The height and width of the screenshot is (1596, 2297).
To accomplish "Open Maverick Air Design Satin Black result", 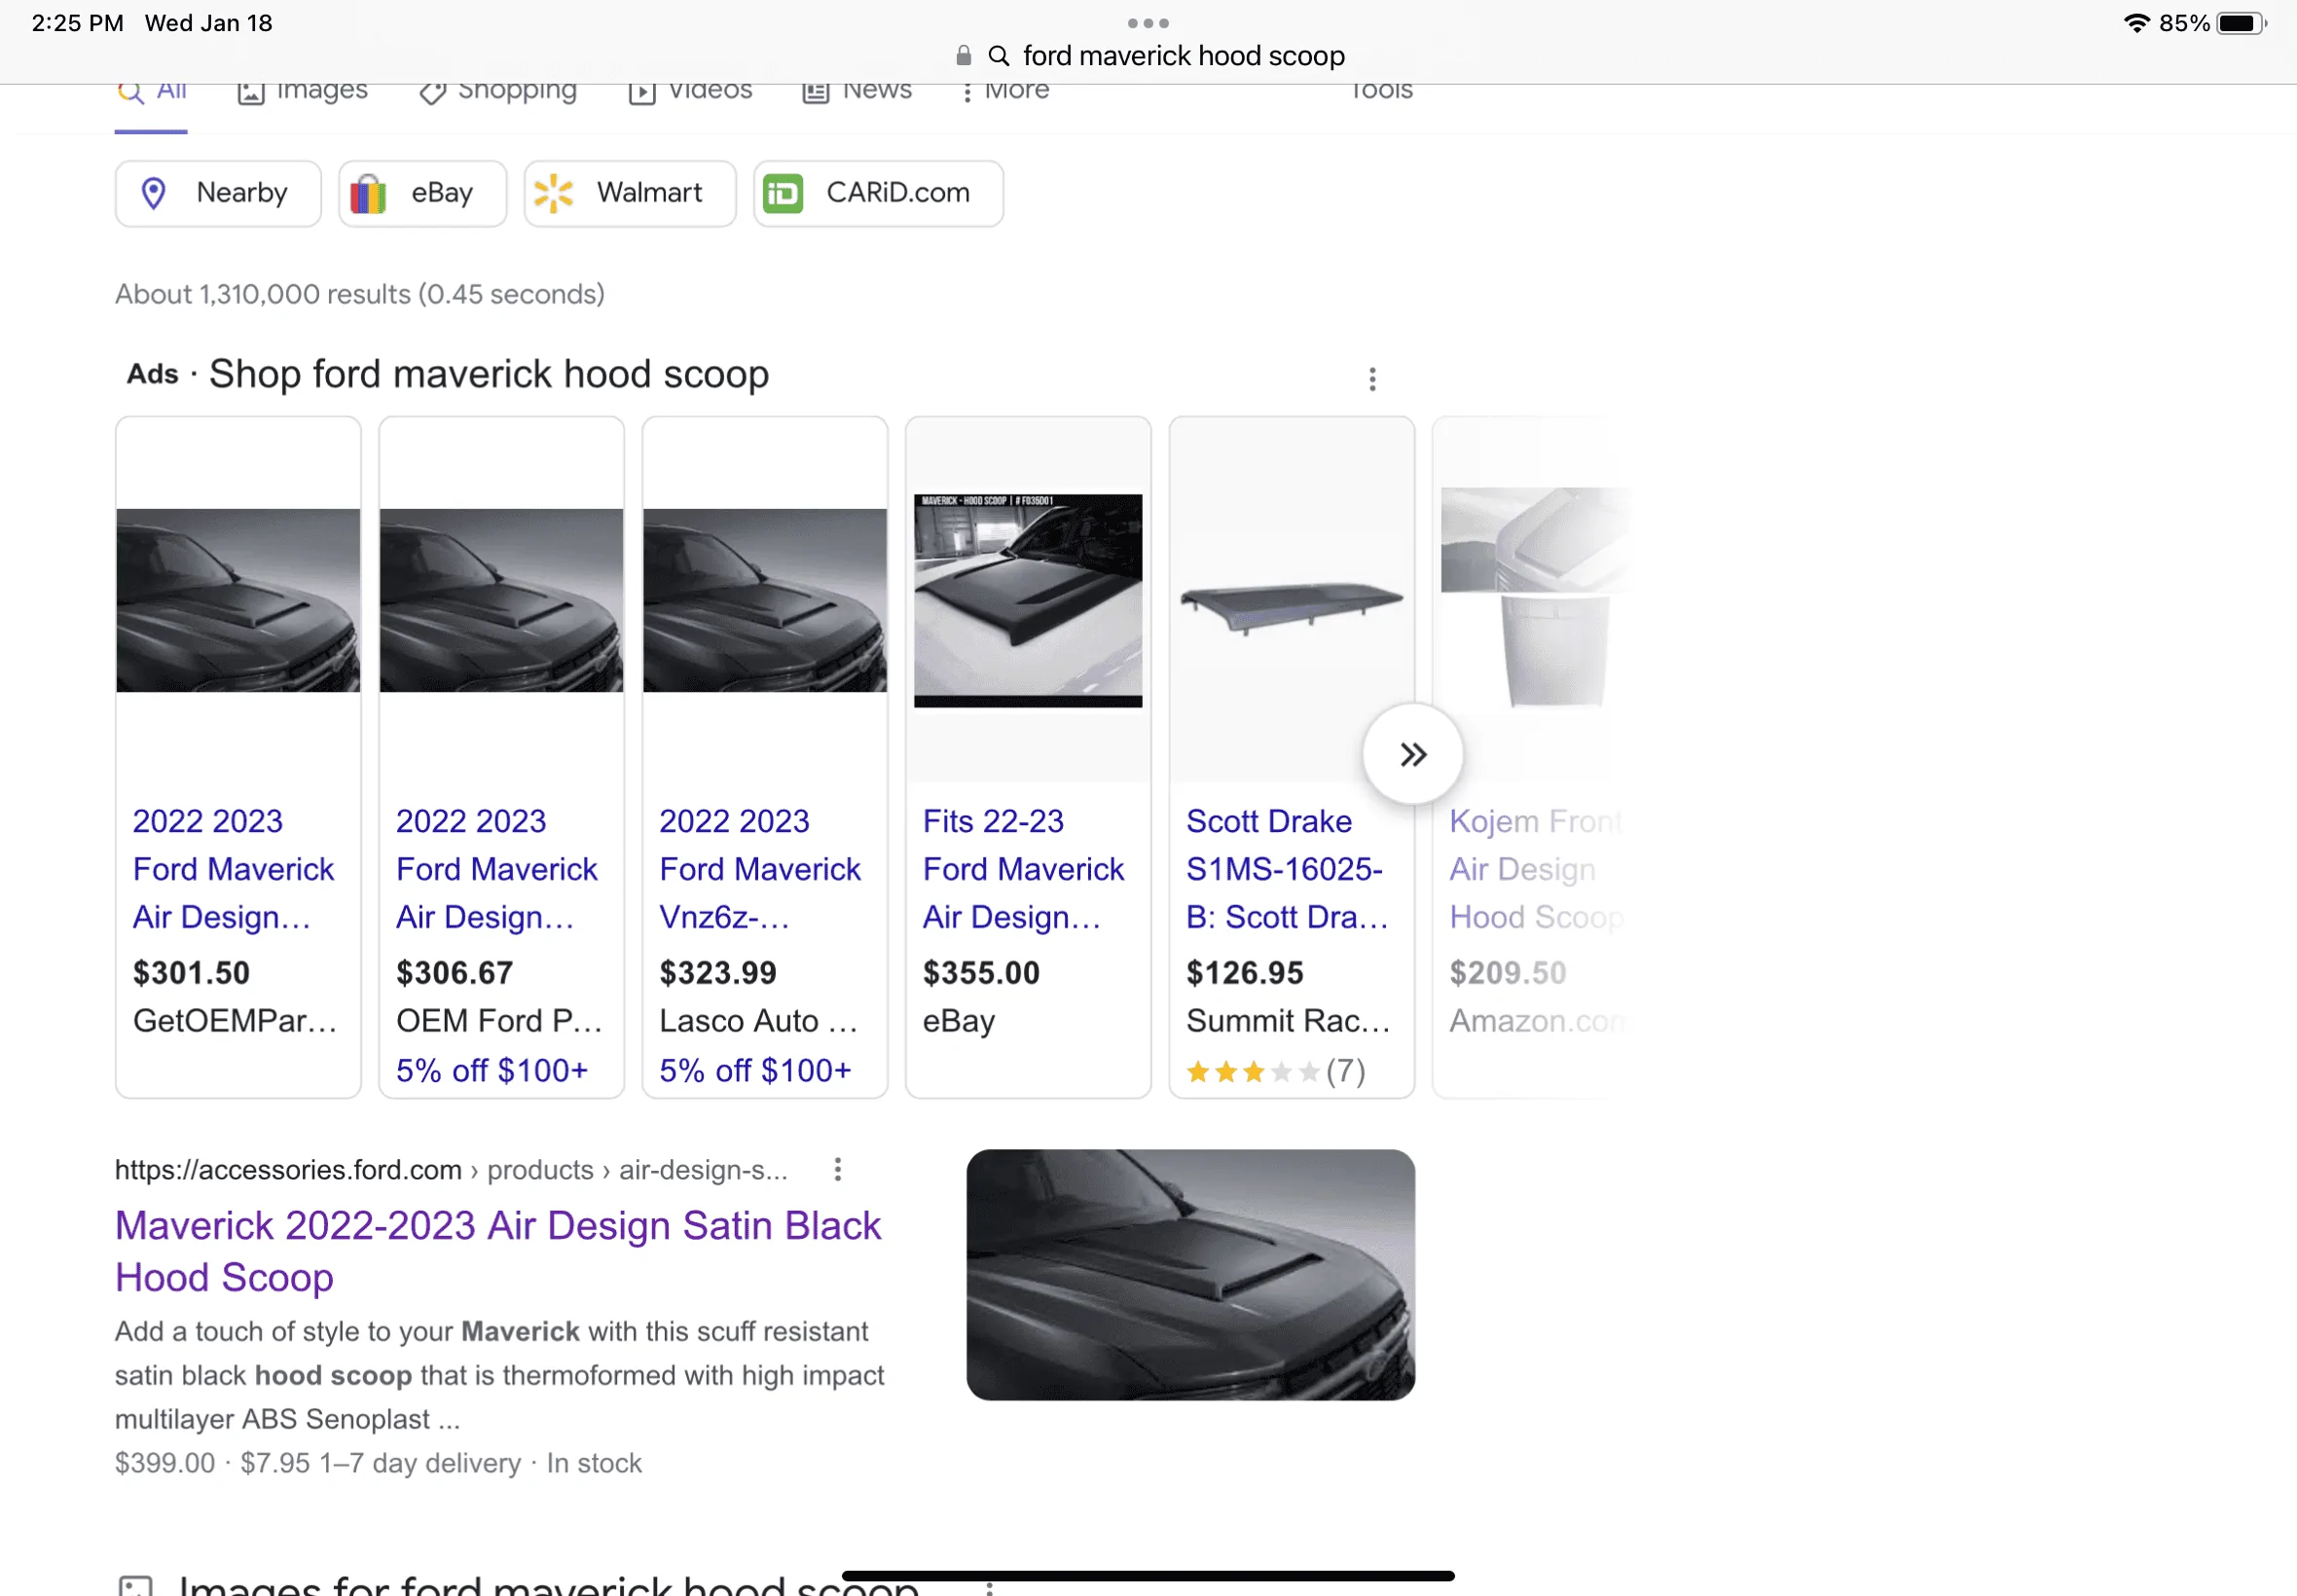I will tap(498, 1251).
